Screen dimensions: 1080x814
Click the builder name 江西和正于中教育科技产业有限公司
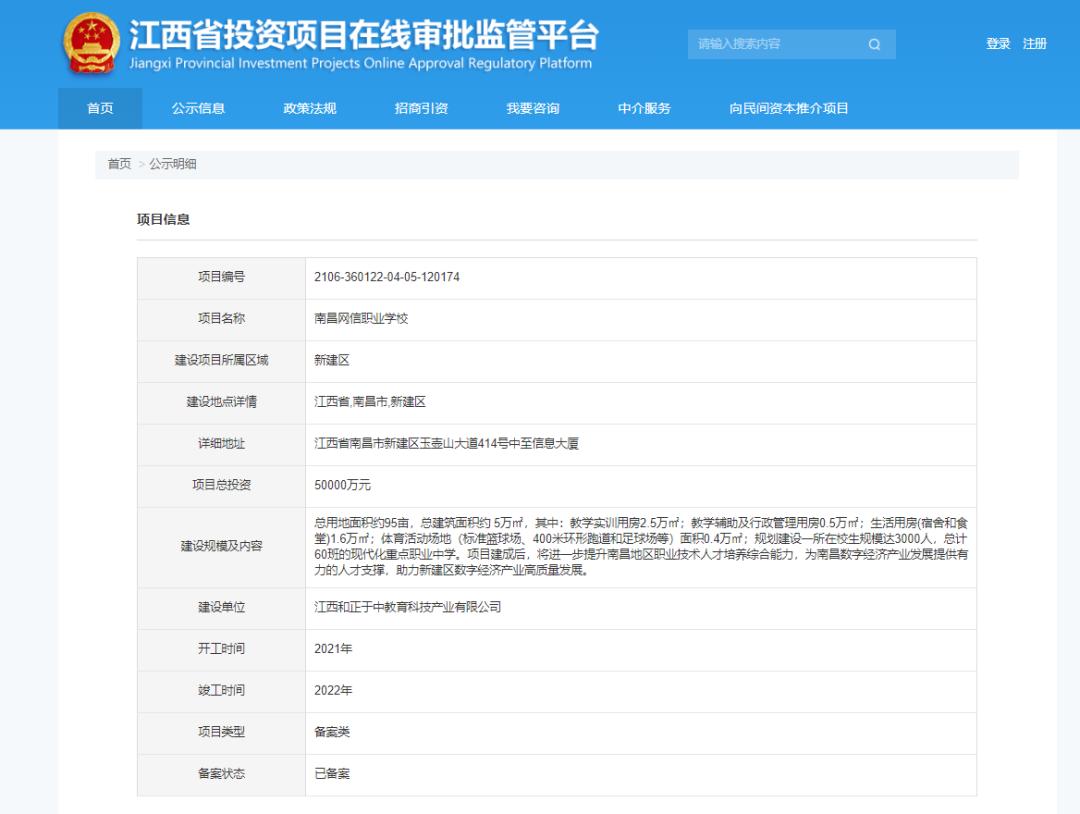point(407,607)
